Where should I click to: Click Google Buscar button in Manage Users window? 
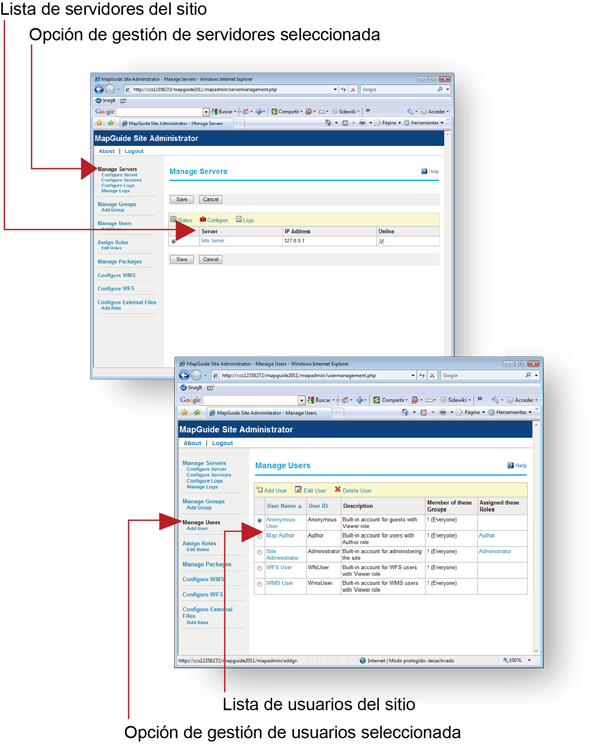319,400
